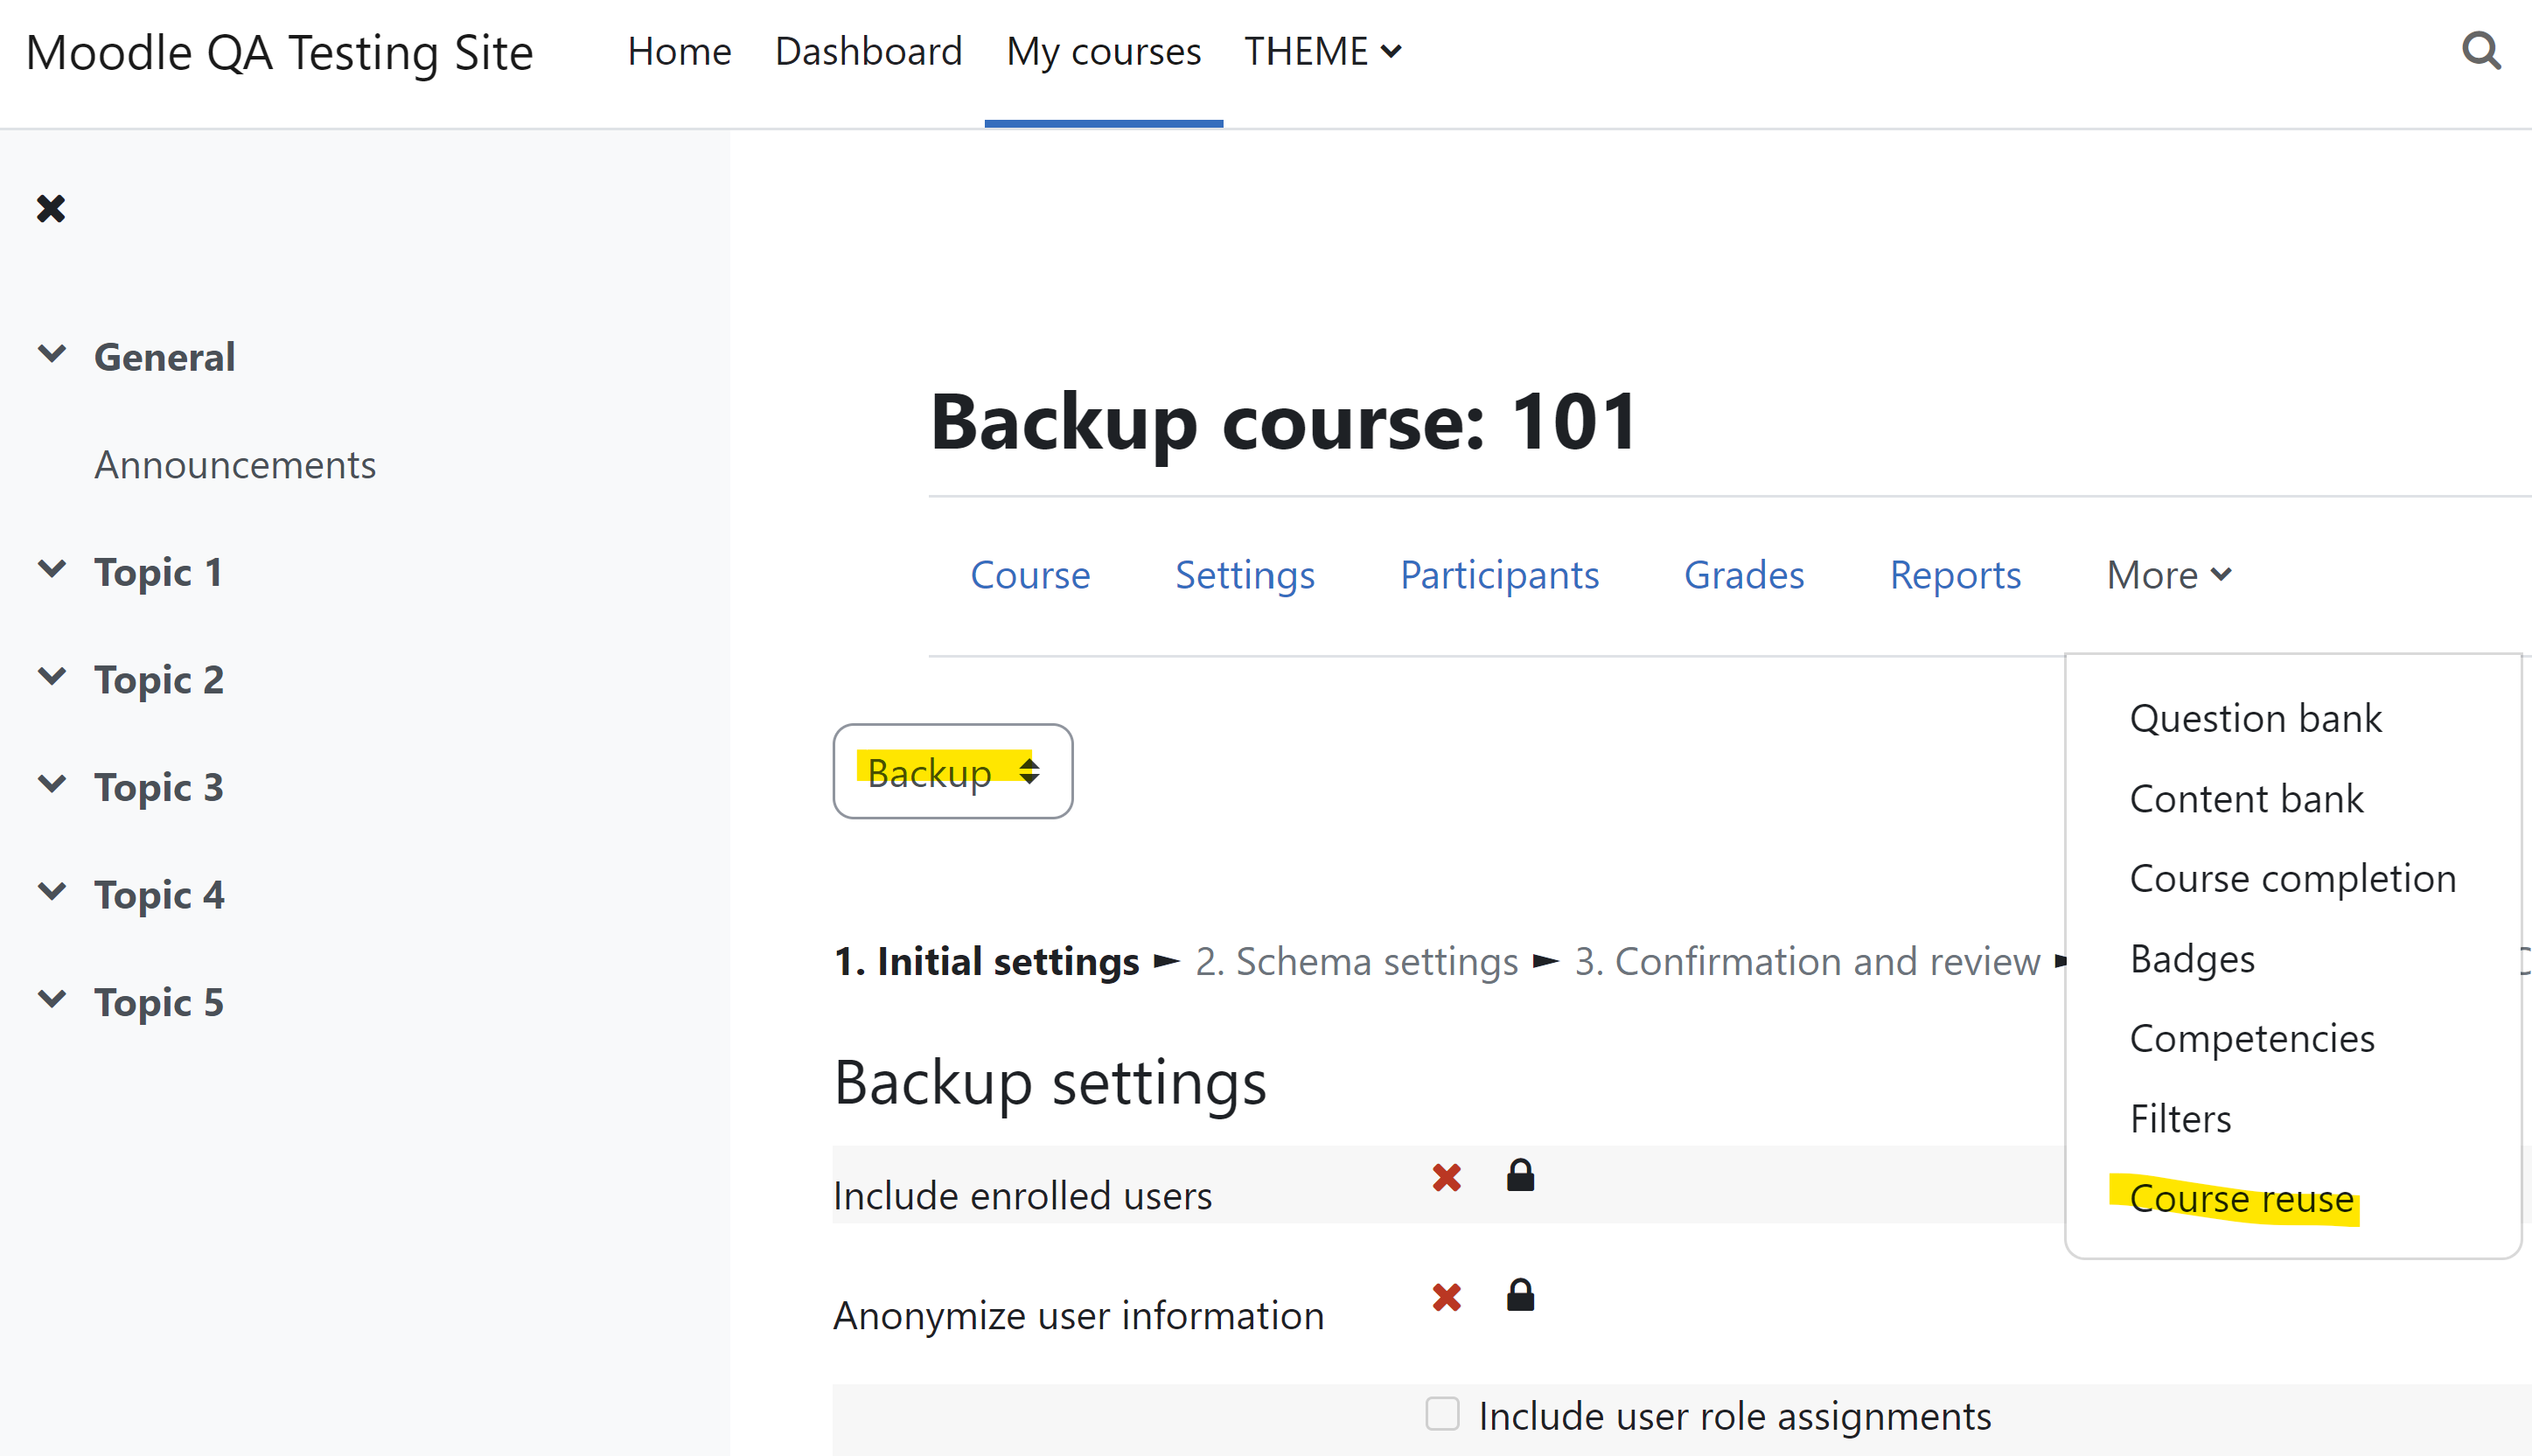
Task: Open Topic 4 in course index
Action: 159,895
